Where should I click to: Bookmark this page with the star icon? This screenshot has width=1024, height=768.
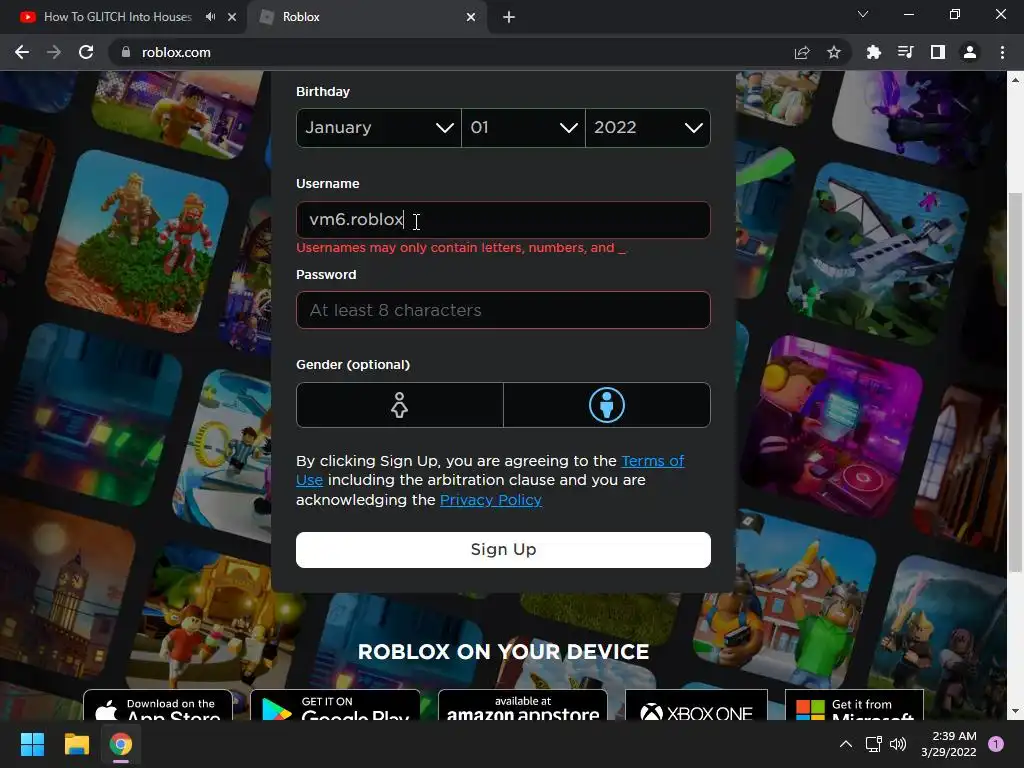(834, 52)
